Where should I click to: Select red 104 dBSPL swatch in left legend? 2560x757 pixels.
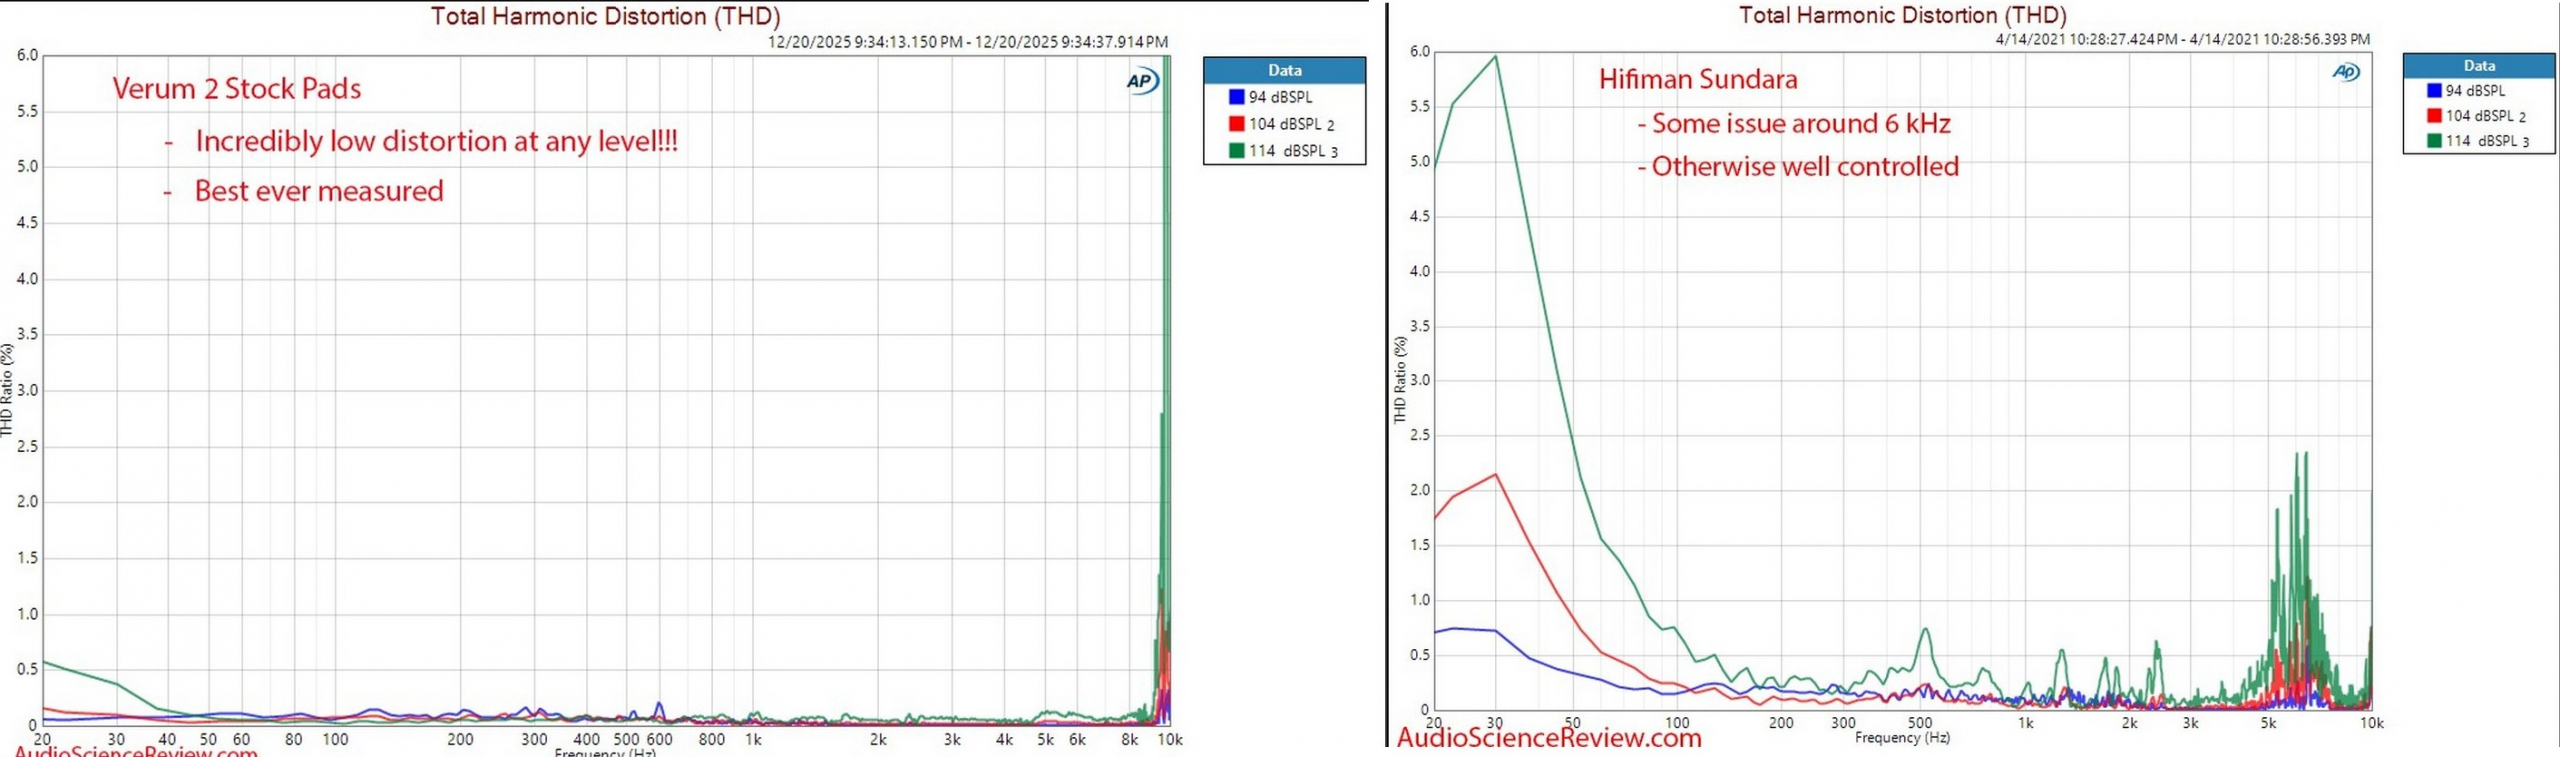pos(1236,124)
